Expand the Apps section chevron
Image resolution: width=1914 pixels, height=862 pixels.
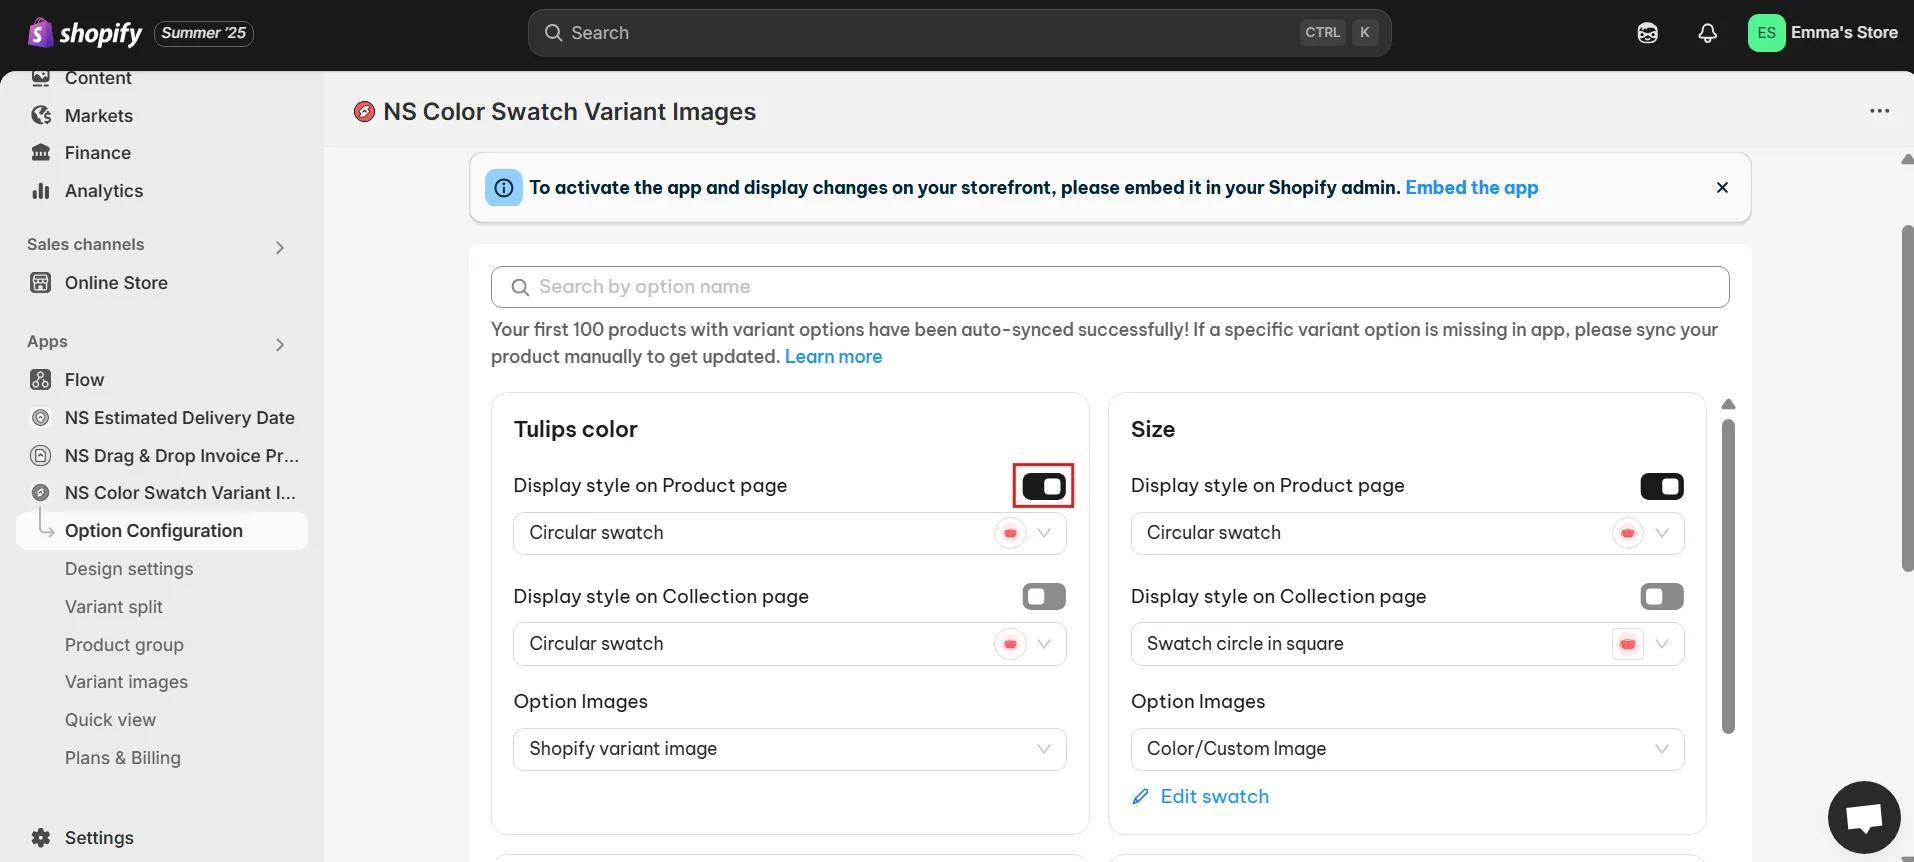[280, 345]
